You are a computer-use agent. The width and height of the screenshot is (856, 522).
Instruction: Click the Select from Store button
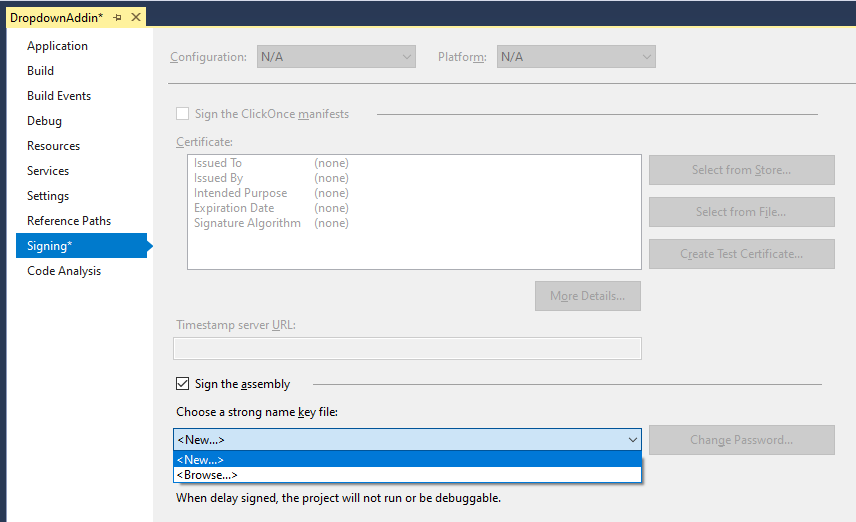point(741,170)
